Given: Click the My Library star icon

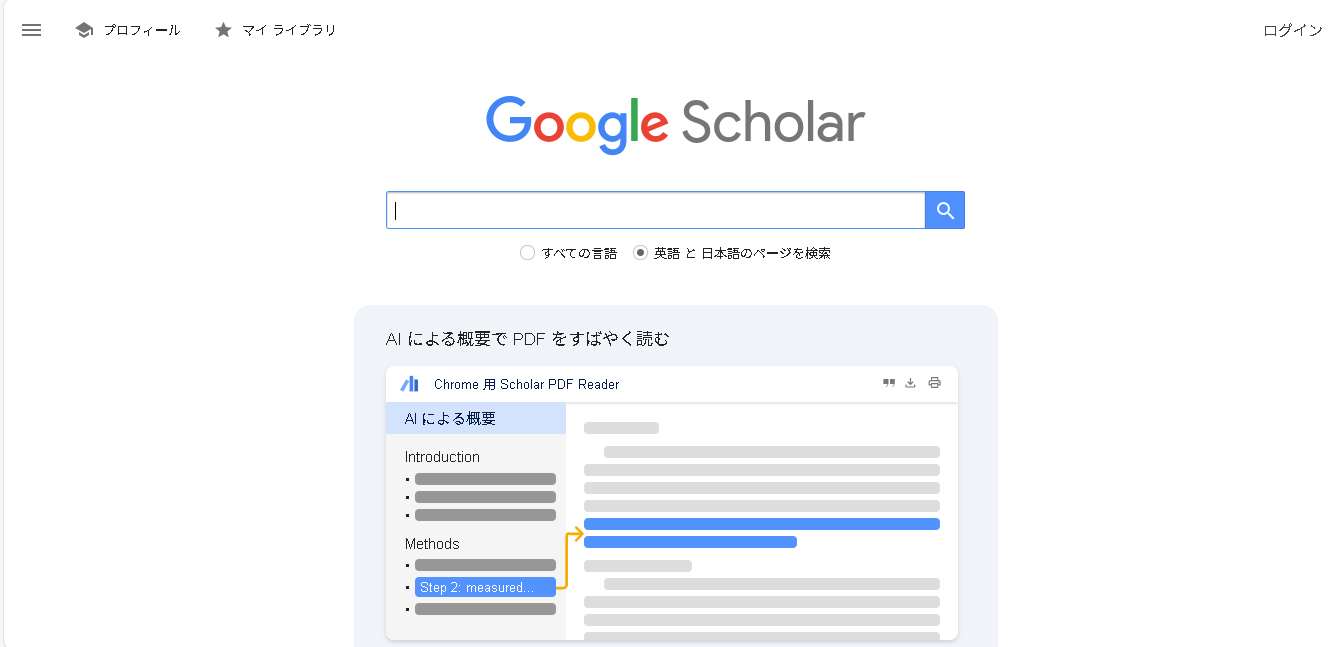Looking at the screenshot, I should pyautogui.click(x=223, y=30).
